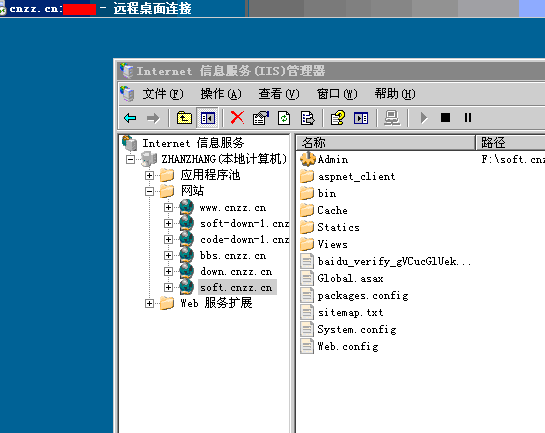545x433 pixels.
Task: Click the IIS manager title bar icon
Action: pos(127,71)
